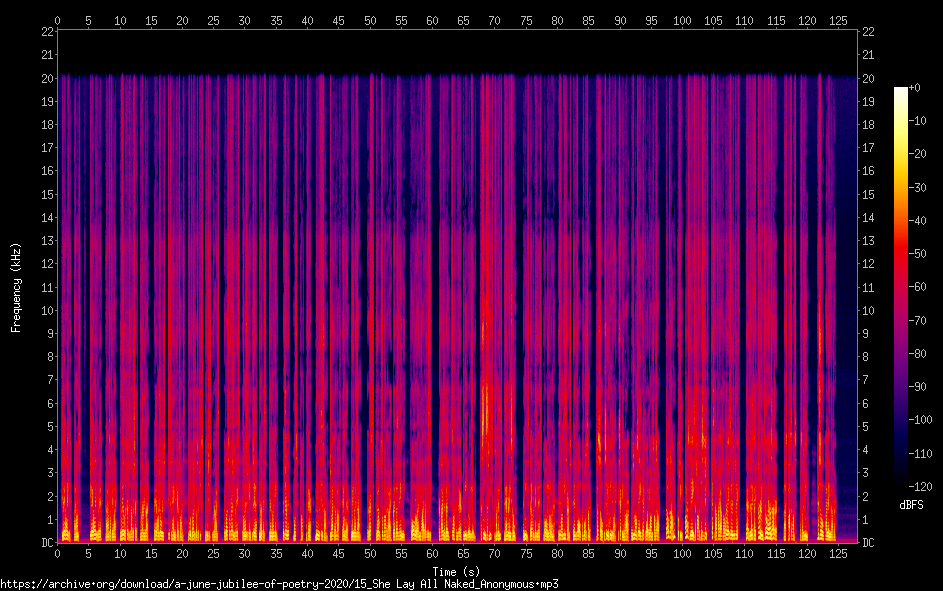Click "45" on the bottom time axis
943x591 pixels.
pyautogui.click(x=339, y=554)
